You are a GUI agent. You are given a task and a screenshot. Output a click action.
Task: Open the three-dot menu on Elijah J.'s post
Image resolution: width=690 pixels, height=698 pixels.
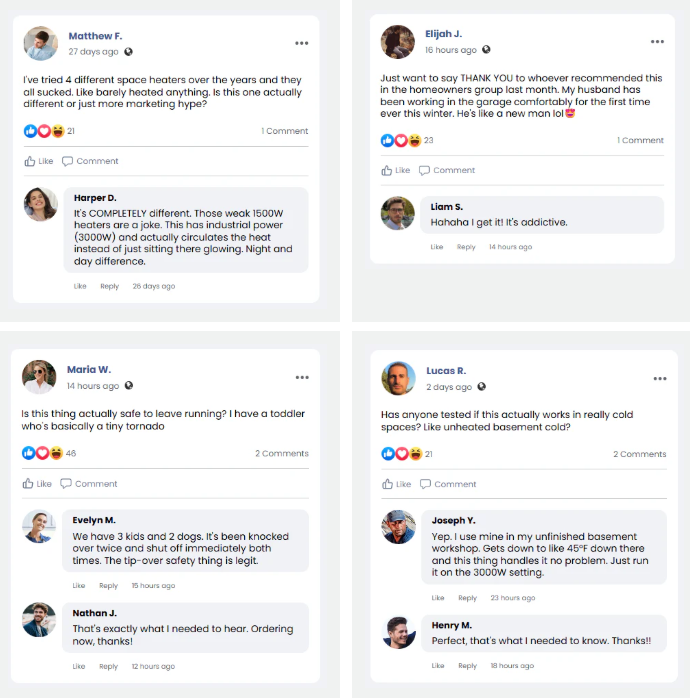click(x=657, y=42)
